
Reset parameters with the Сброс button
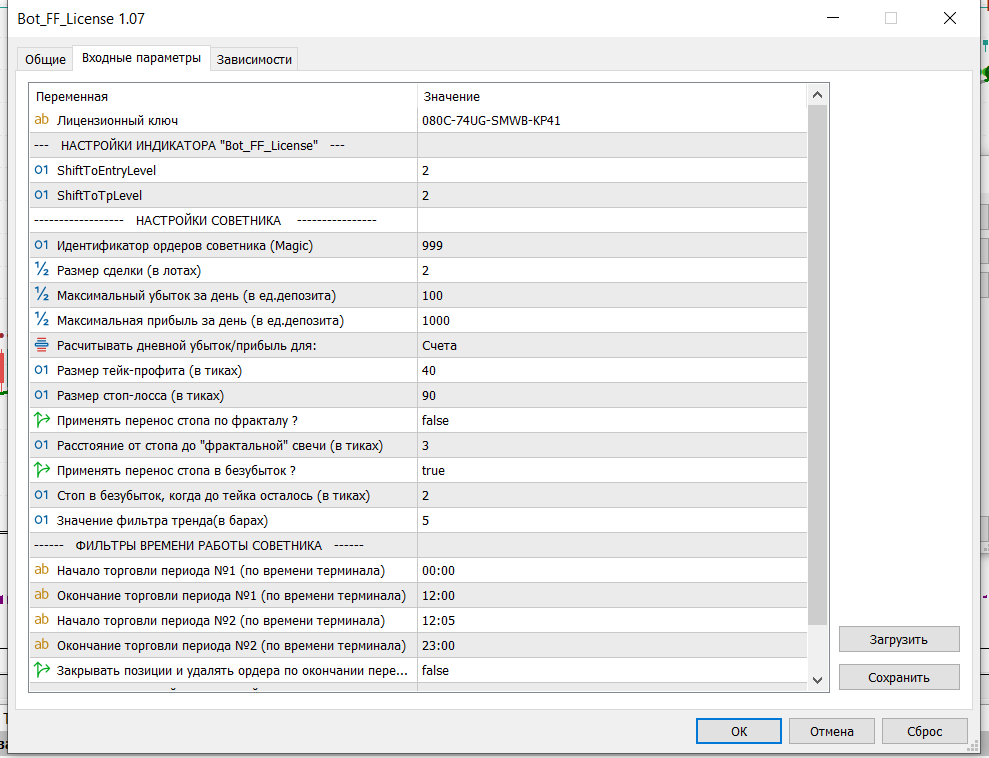coord(925,732)
